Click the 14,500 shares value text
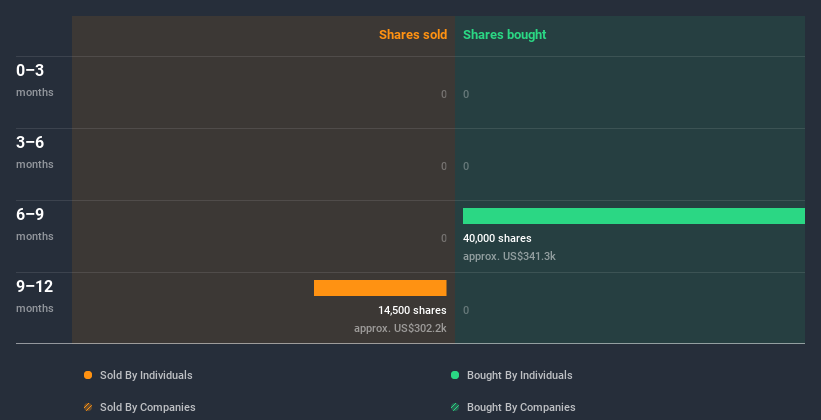 (412, 311)
